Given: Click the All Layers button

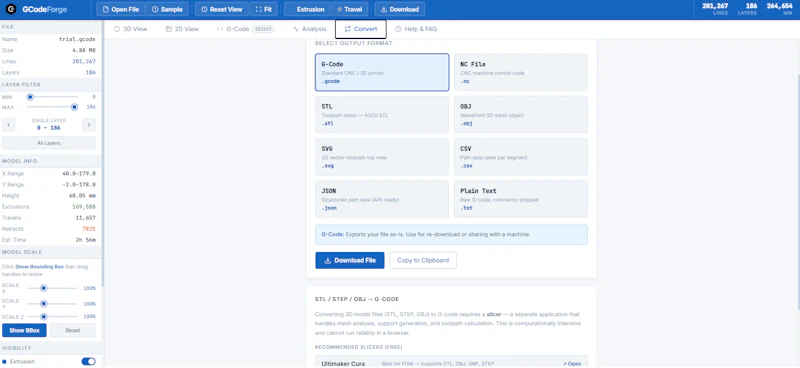Looking at the screenshot, I should [48, 143].
